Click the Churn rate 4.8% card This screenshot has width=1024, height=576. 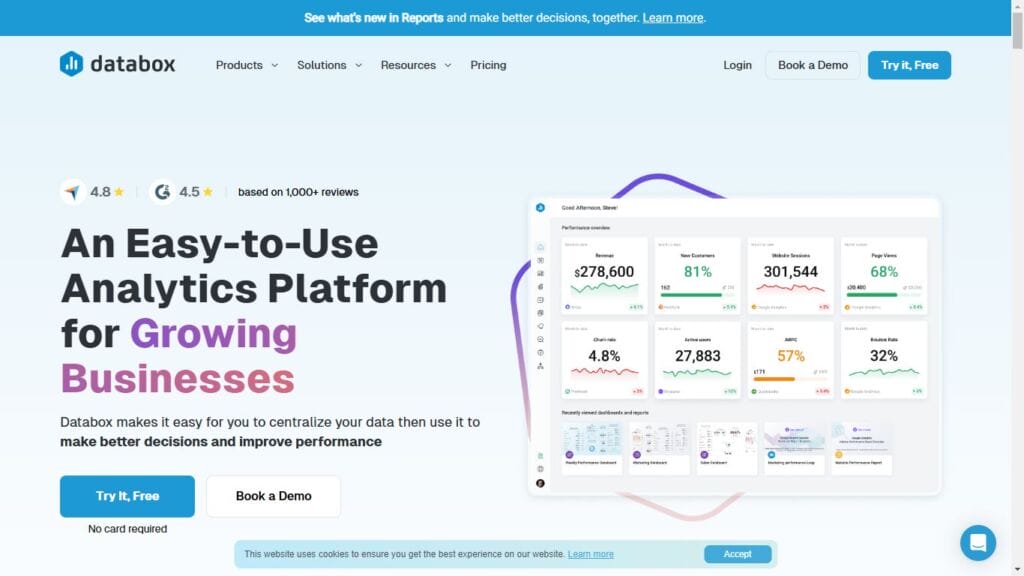pos(605,360)
